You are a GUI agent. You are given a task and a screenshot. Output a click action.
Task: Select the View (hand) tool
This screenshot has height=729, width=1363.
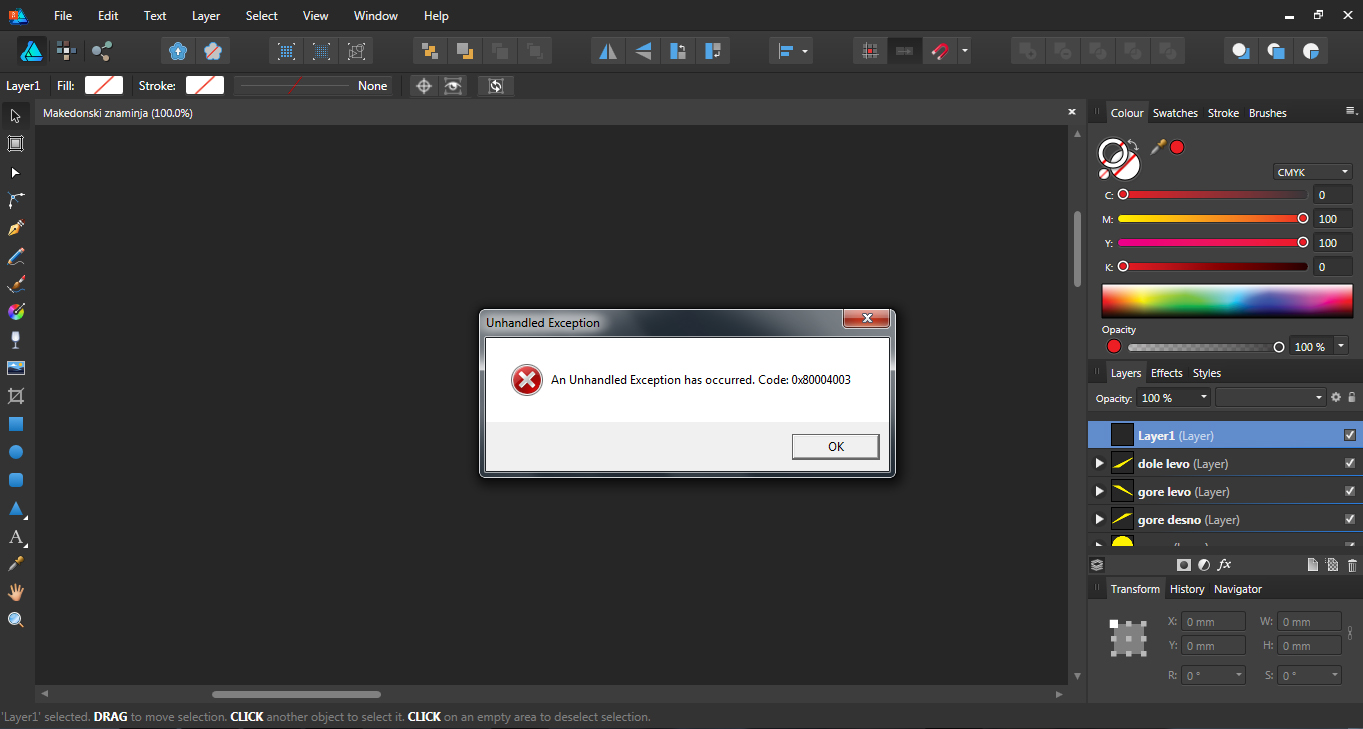click(15, 592)
